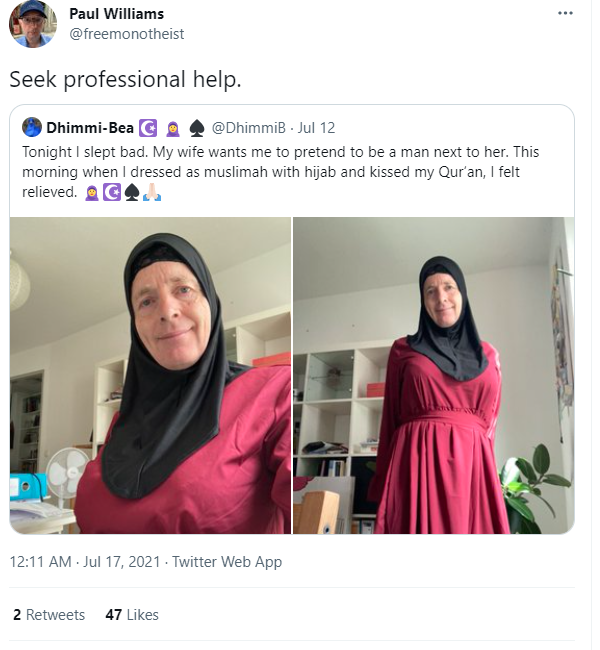Click the Dhimmi-Bea blue avatar icon
The height and width of the screenshot is (650, 600).
[32, 127]
